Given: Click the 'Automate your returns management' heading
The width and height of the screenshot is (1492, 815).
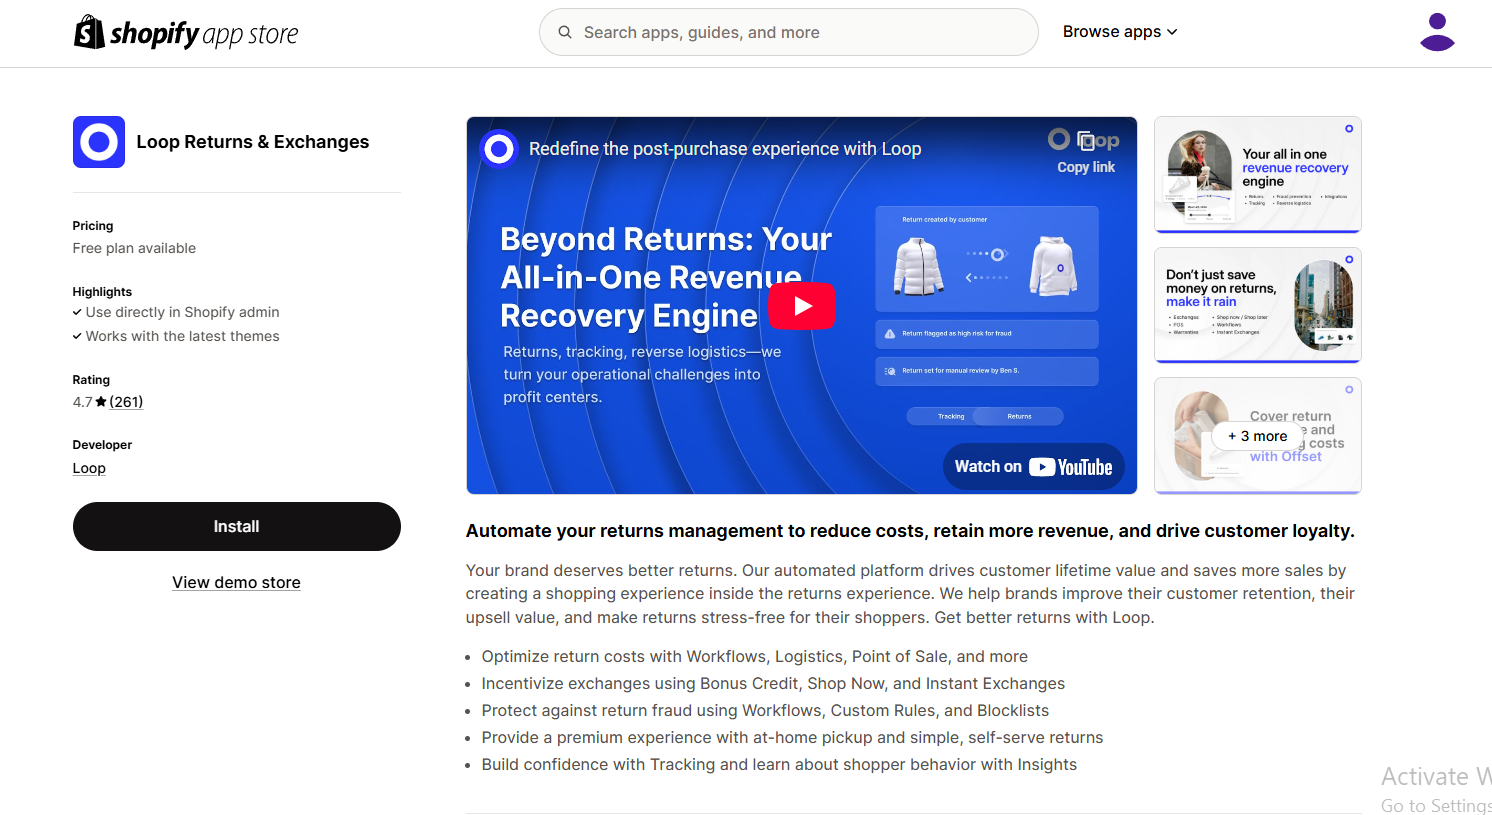Looking at the screenshot, I should point(910,531).
